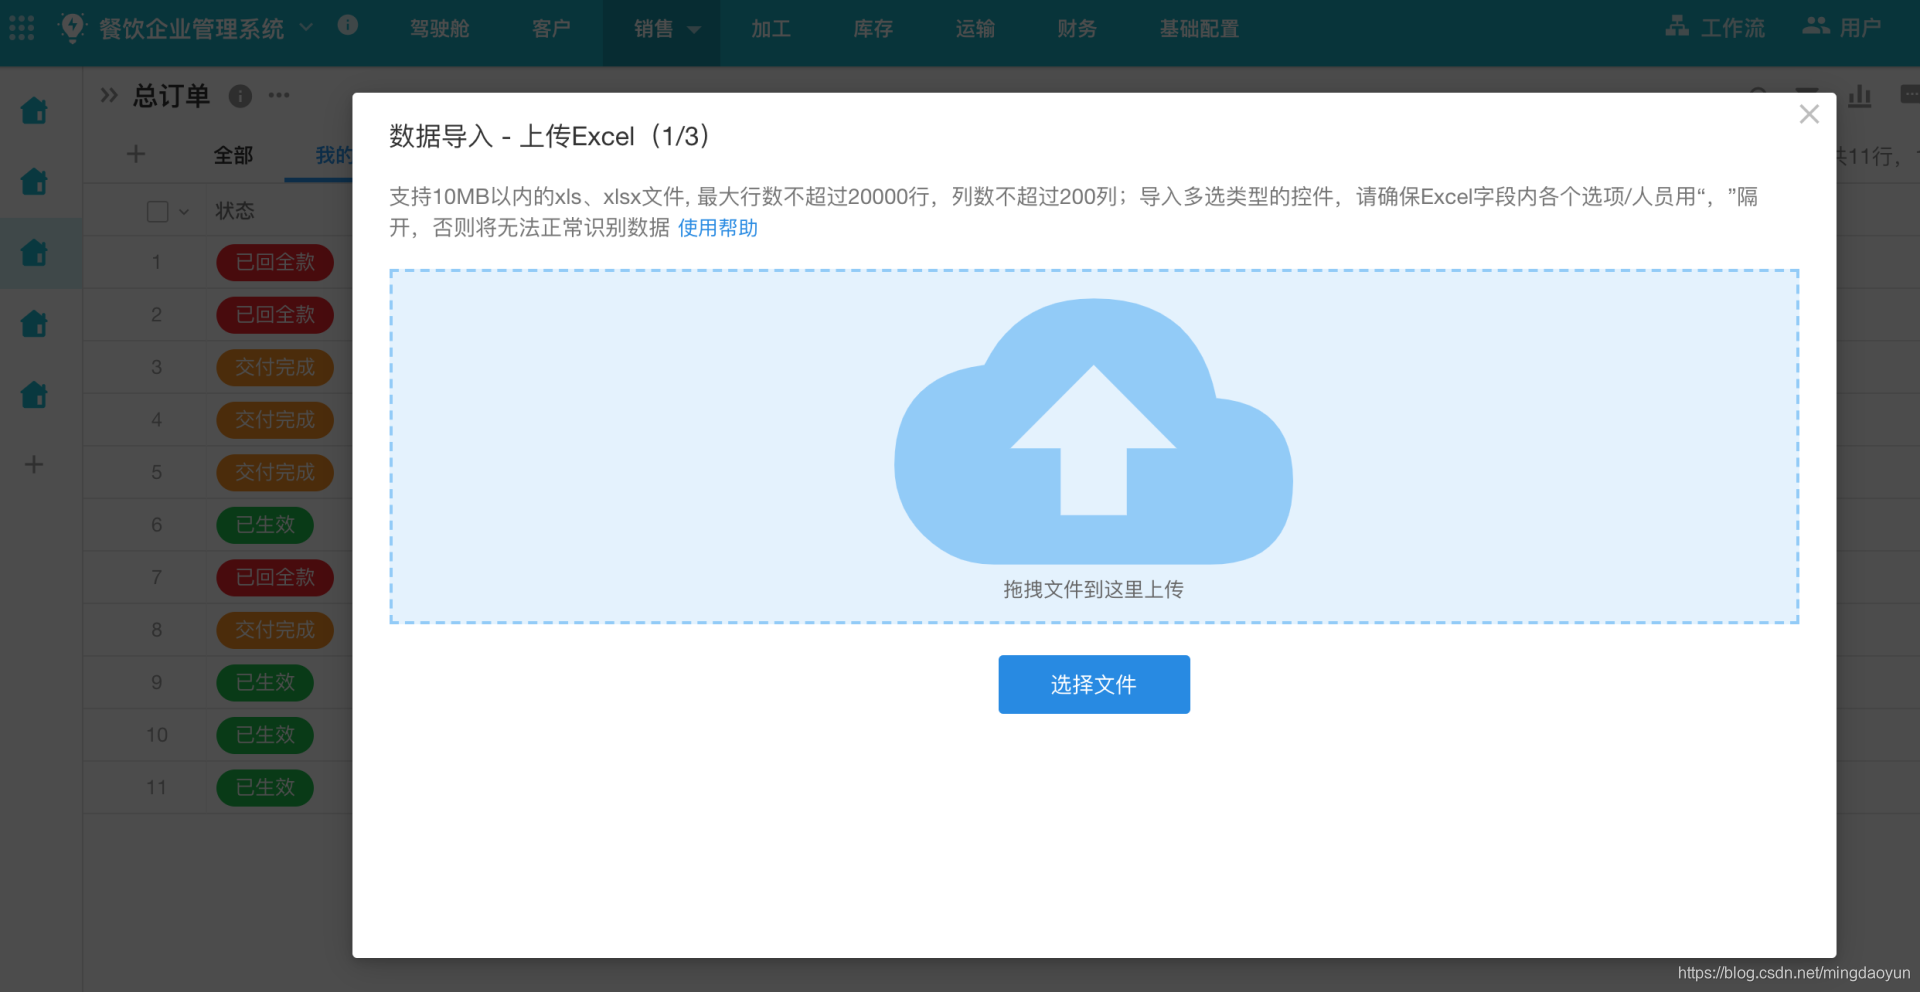Open the 客户 menu

(x=551, y=29)
